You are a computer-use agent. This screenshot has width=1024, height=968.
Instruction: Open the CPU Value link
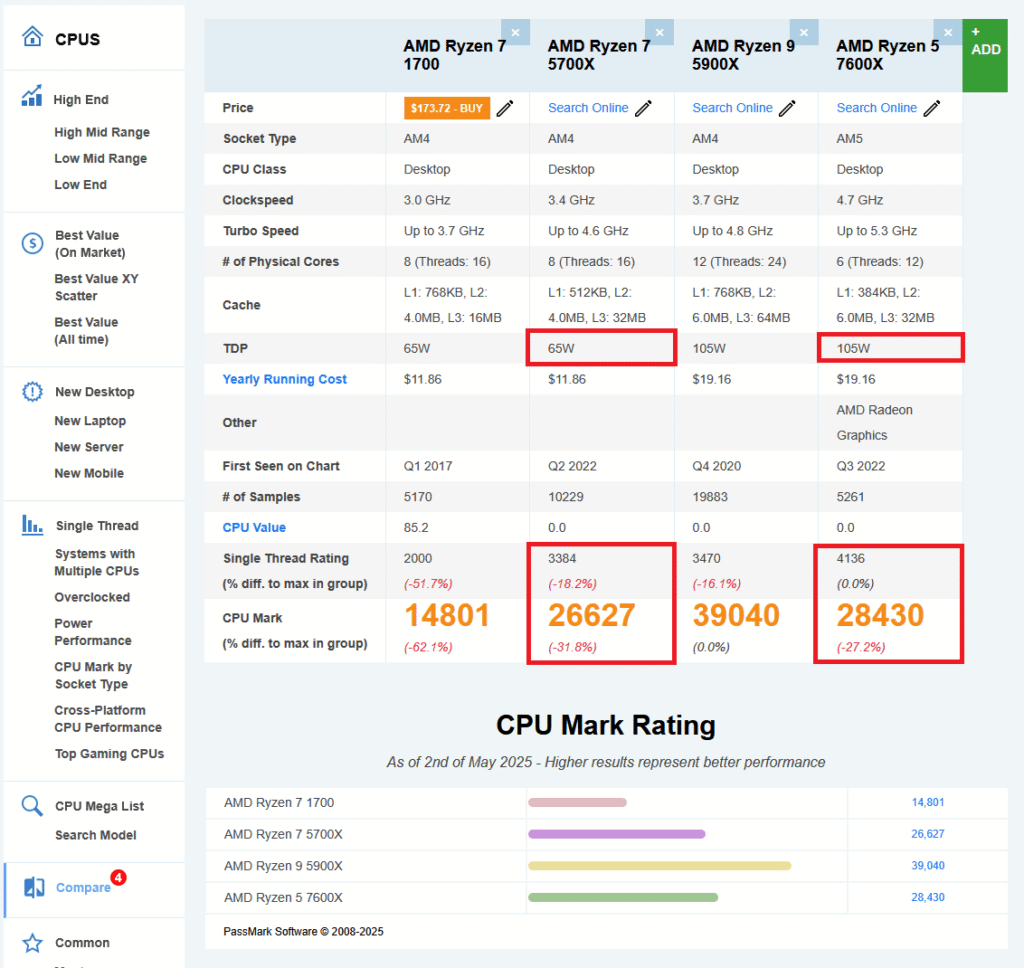click(254, 528)
